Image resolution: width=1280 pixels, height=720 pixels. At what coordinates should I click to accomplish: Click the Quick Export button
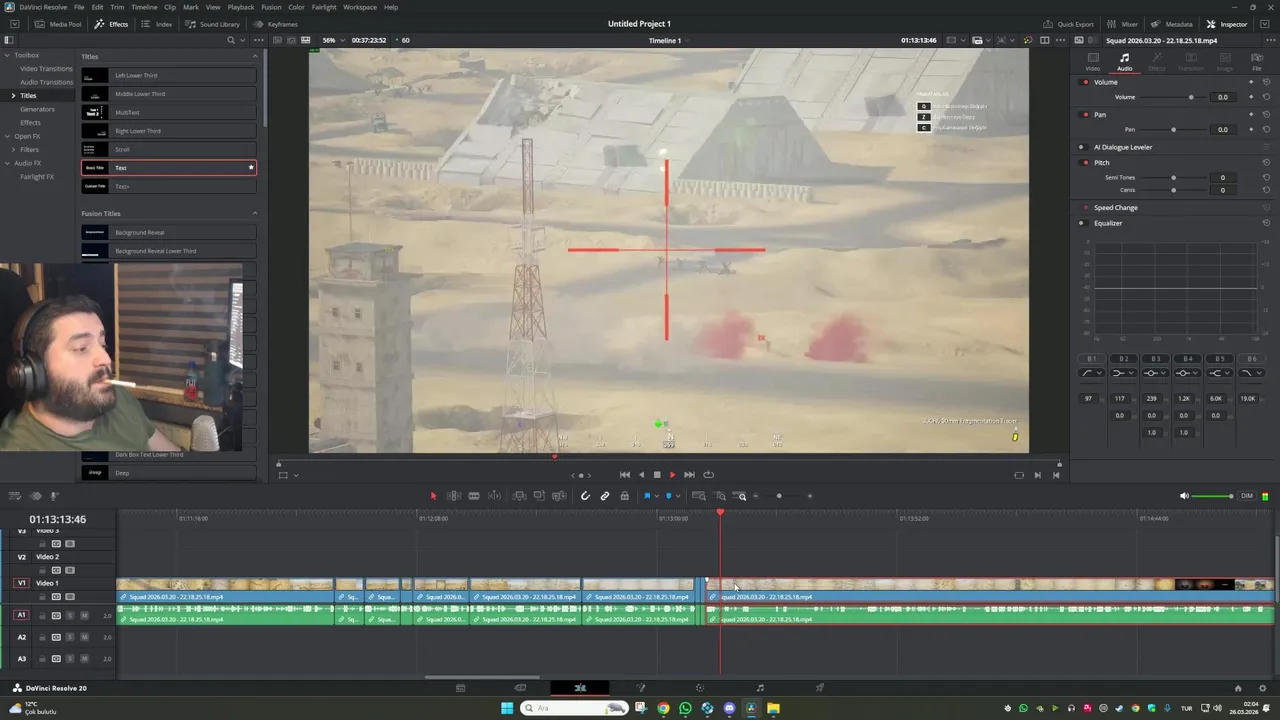pyautogui.click(x=1068, y=24)
